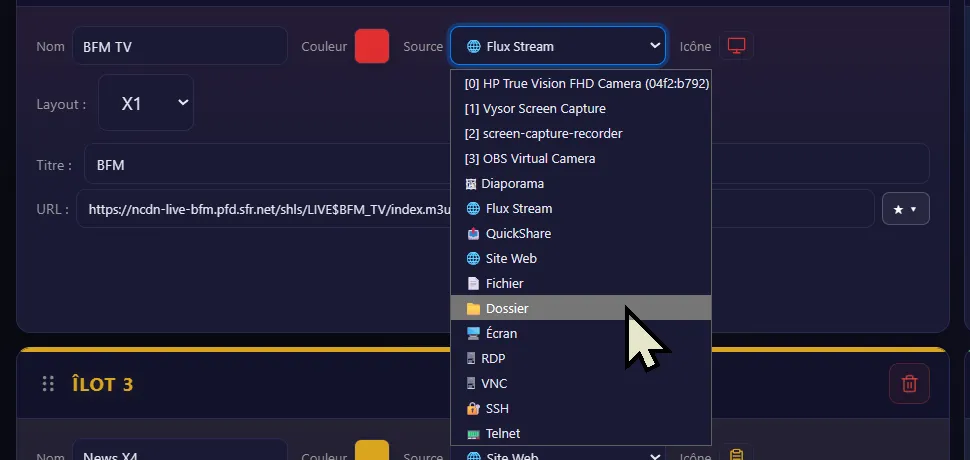
Task: Choose Site Web in the open source list
Action: pyautogui.click(x=581, y=258)
